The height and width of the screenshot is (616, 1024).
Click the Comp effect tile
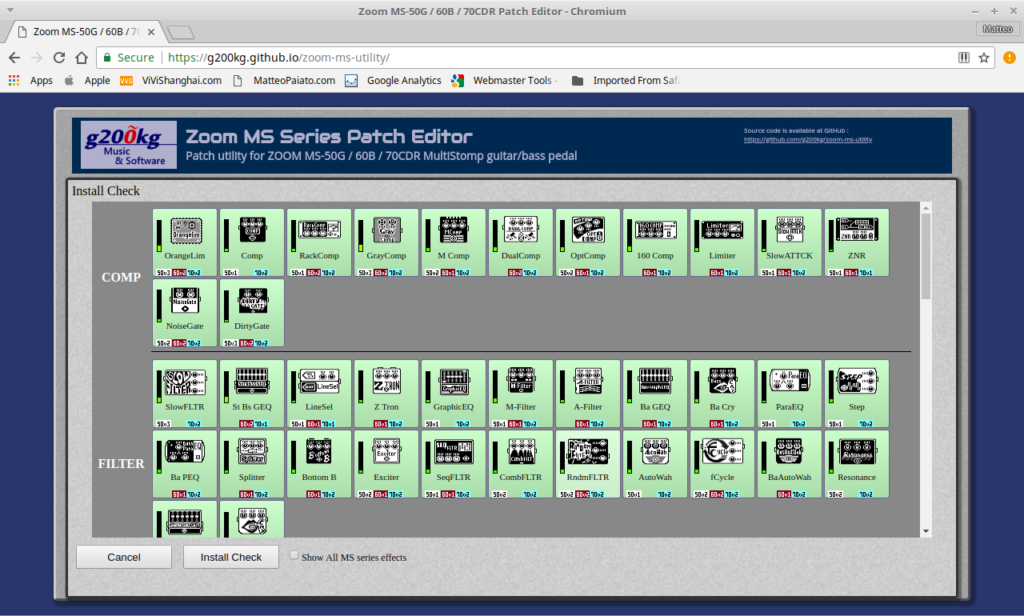click(x=252, y=242)
